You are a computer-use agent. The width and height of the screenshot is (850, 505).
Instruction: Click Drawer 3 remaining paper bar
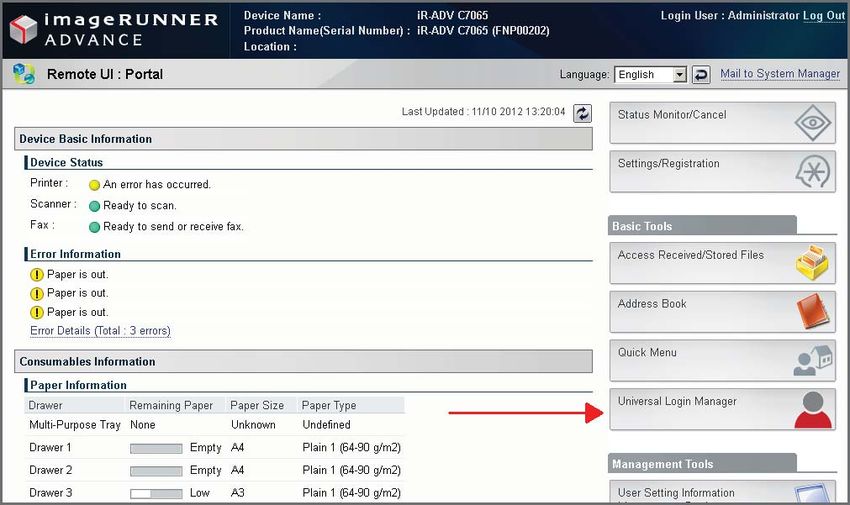tap(156, 494)
